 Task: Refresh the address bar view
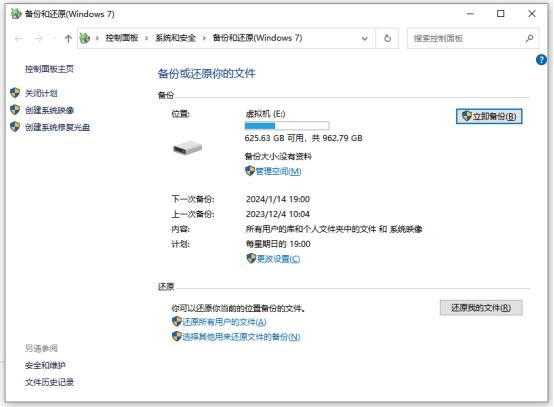coord(387,38)
